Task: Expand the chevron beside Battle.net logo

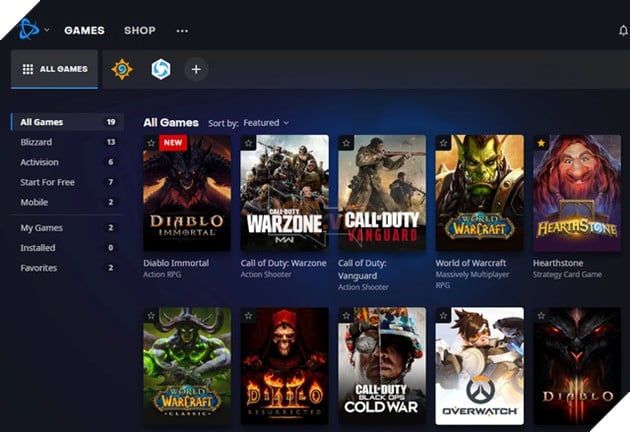Action: [x=47, y=30]
